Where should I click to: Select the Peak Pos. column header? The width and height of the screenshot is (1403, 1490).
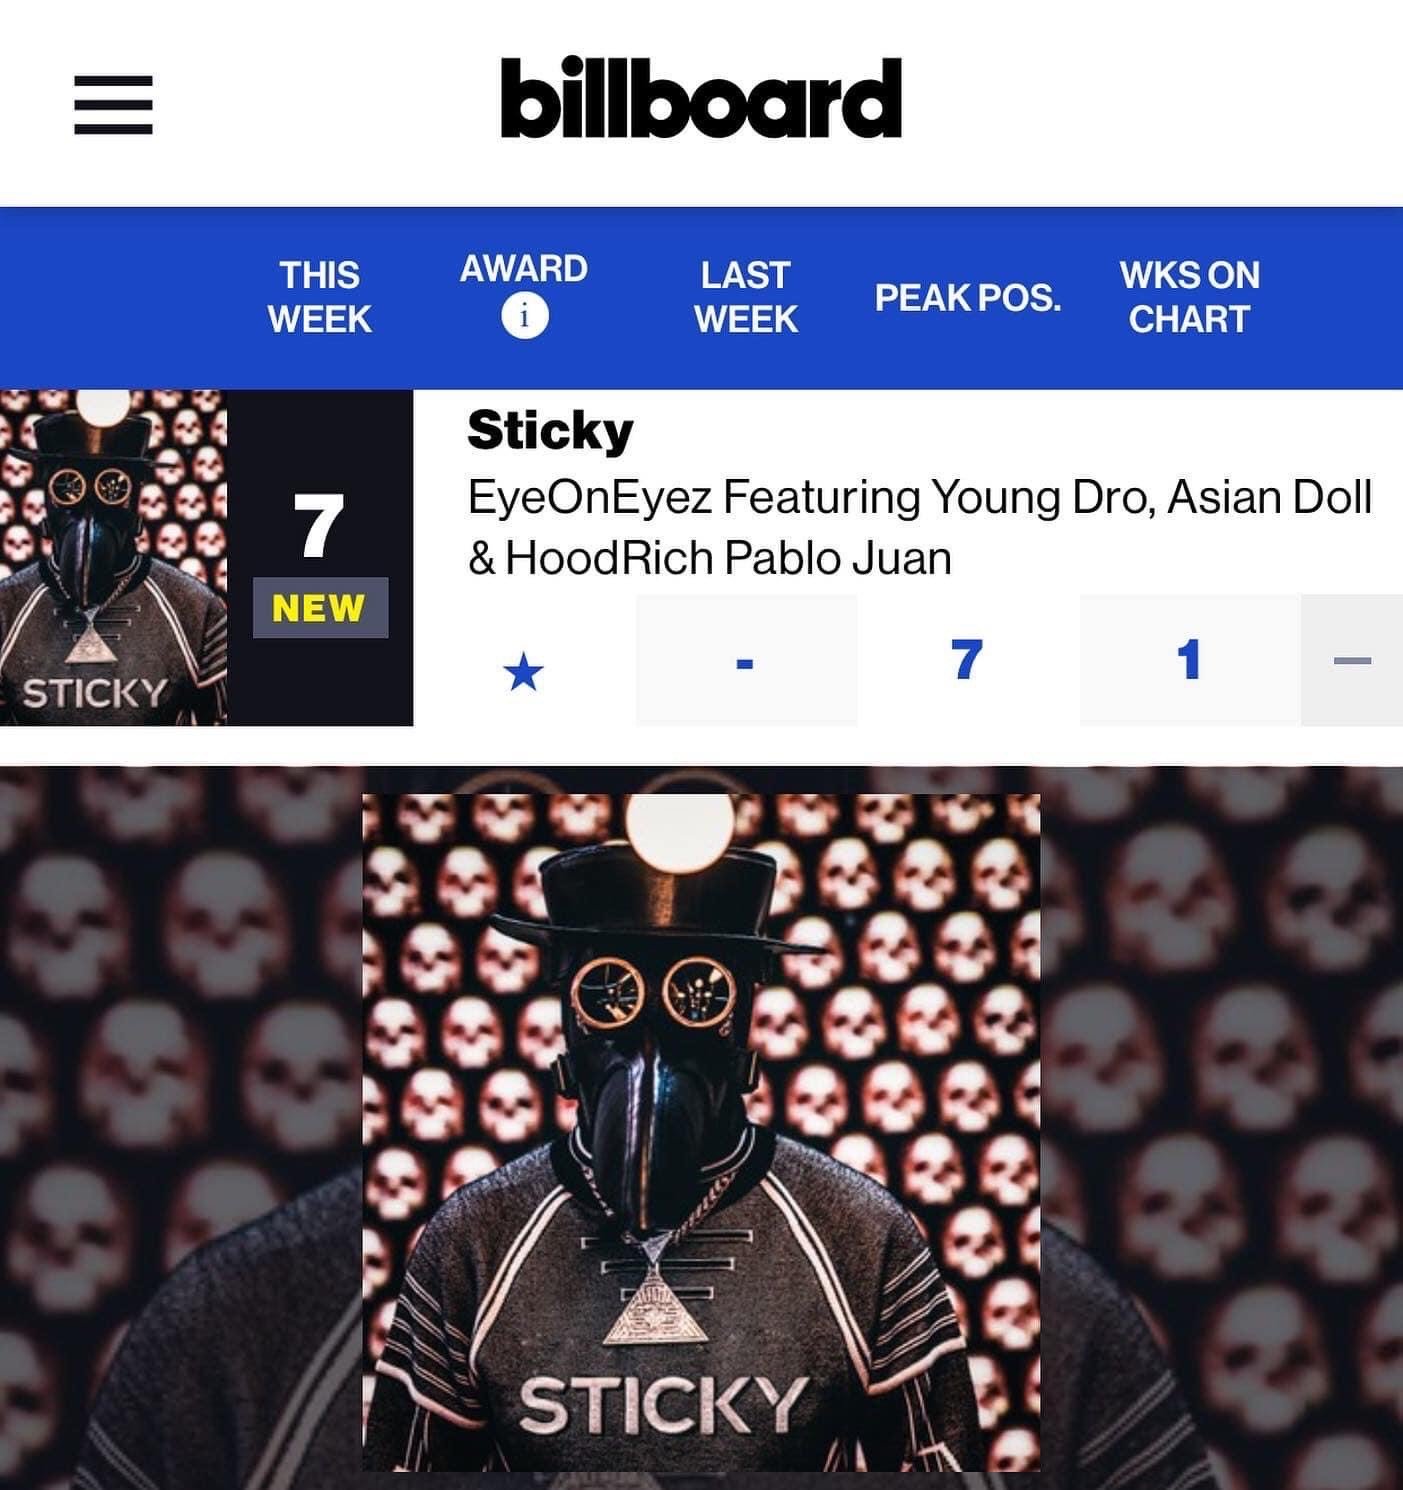pos(968,297)
